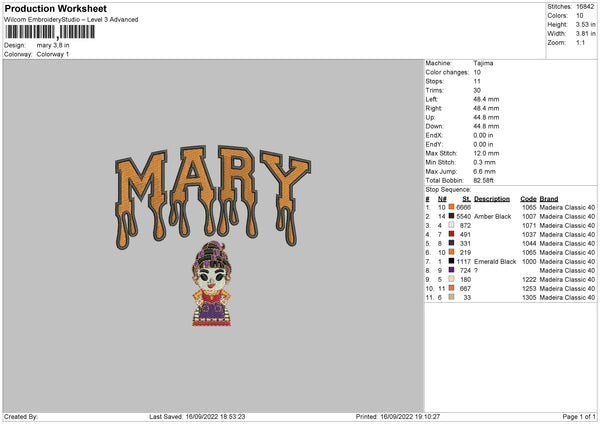Select the embroidered doll figure
Viewport: 600px width, 424px height.
tap(212, 284)
